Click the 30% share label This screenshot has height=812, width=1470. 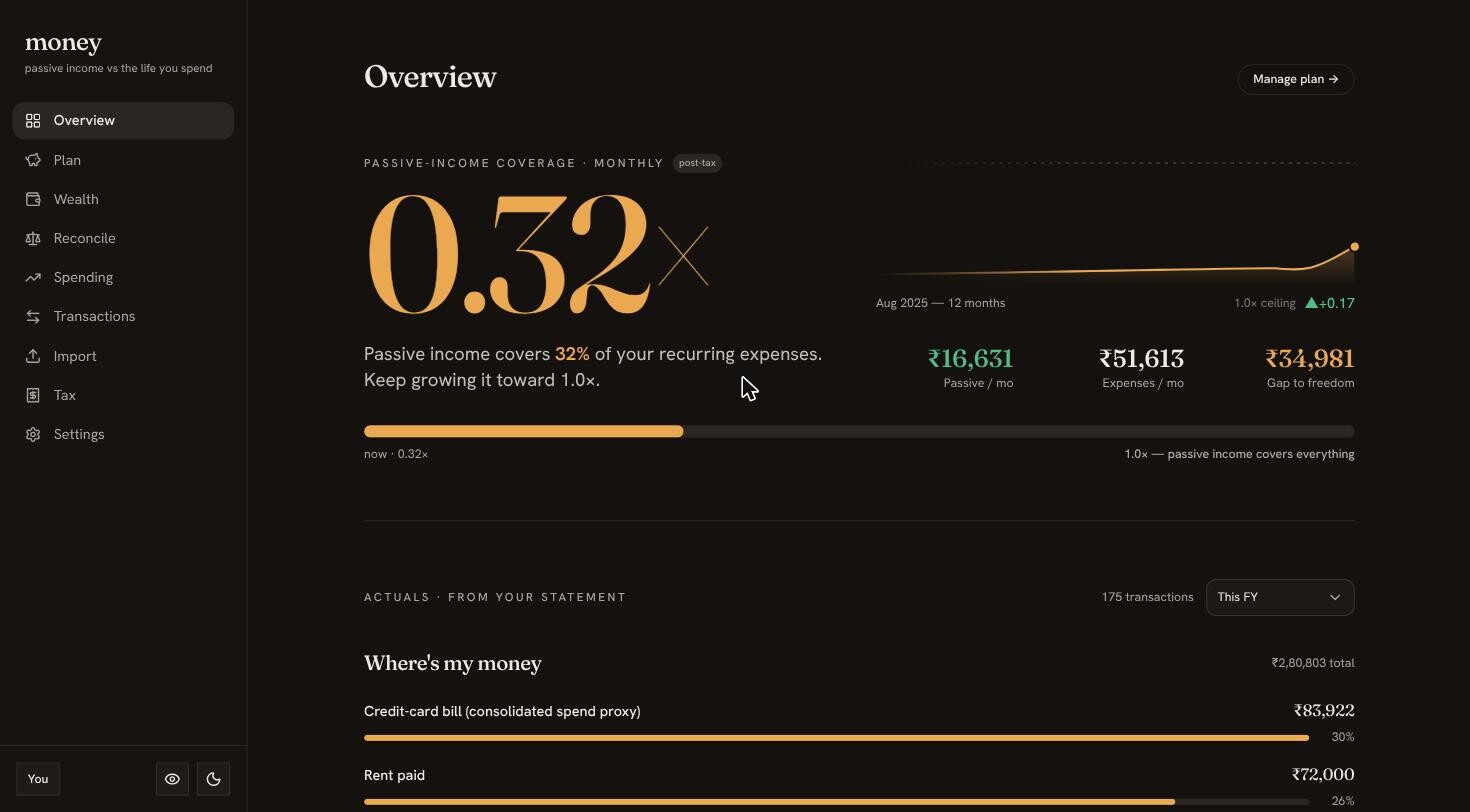[x=1343, y=737]
